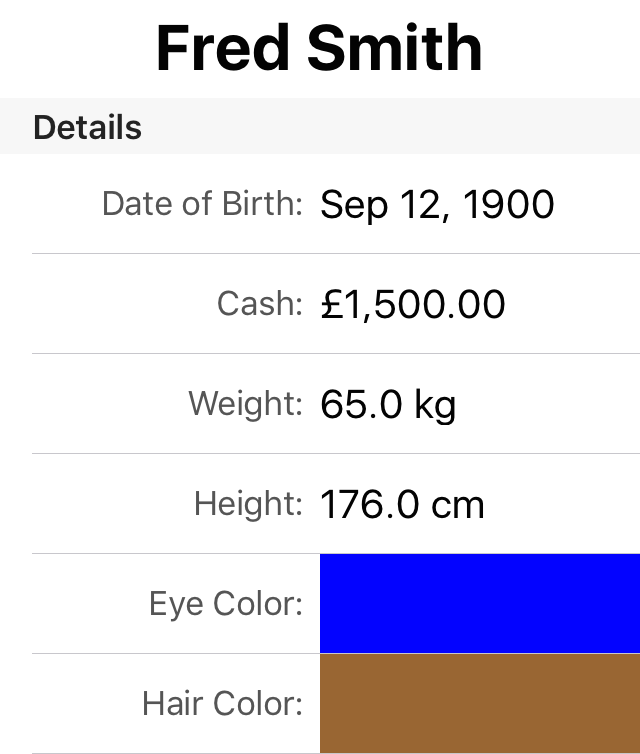Tap the Height label
Screen dimensions: 640x754
(x=248, y=504)
